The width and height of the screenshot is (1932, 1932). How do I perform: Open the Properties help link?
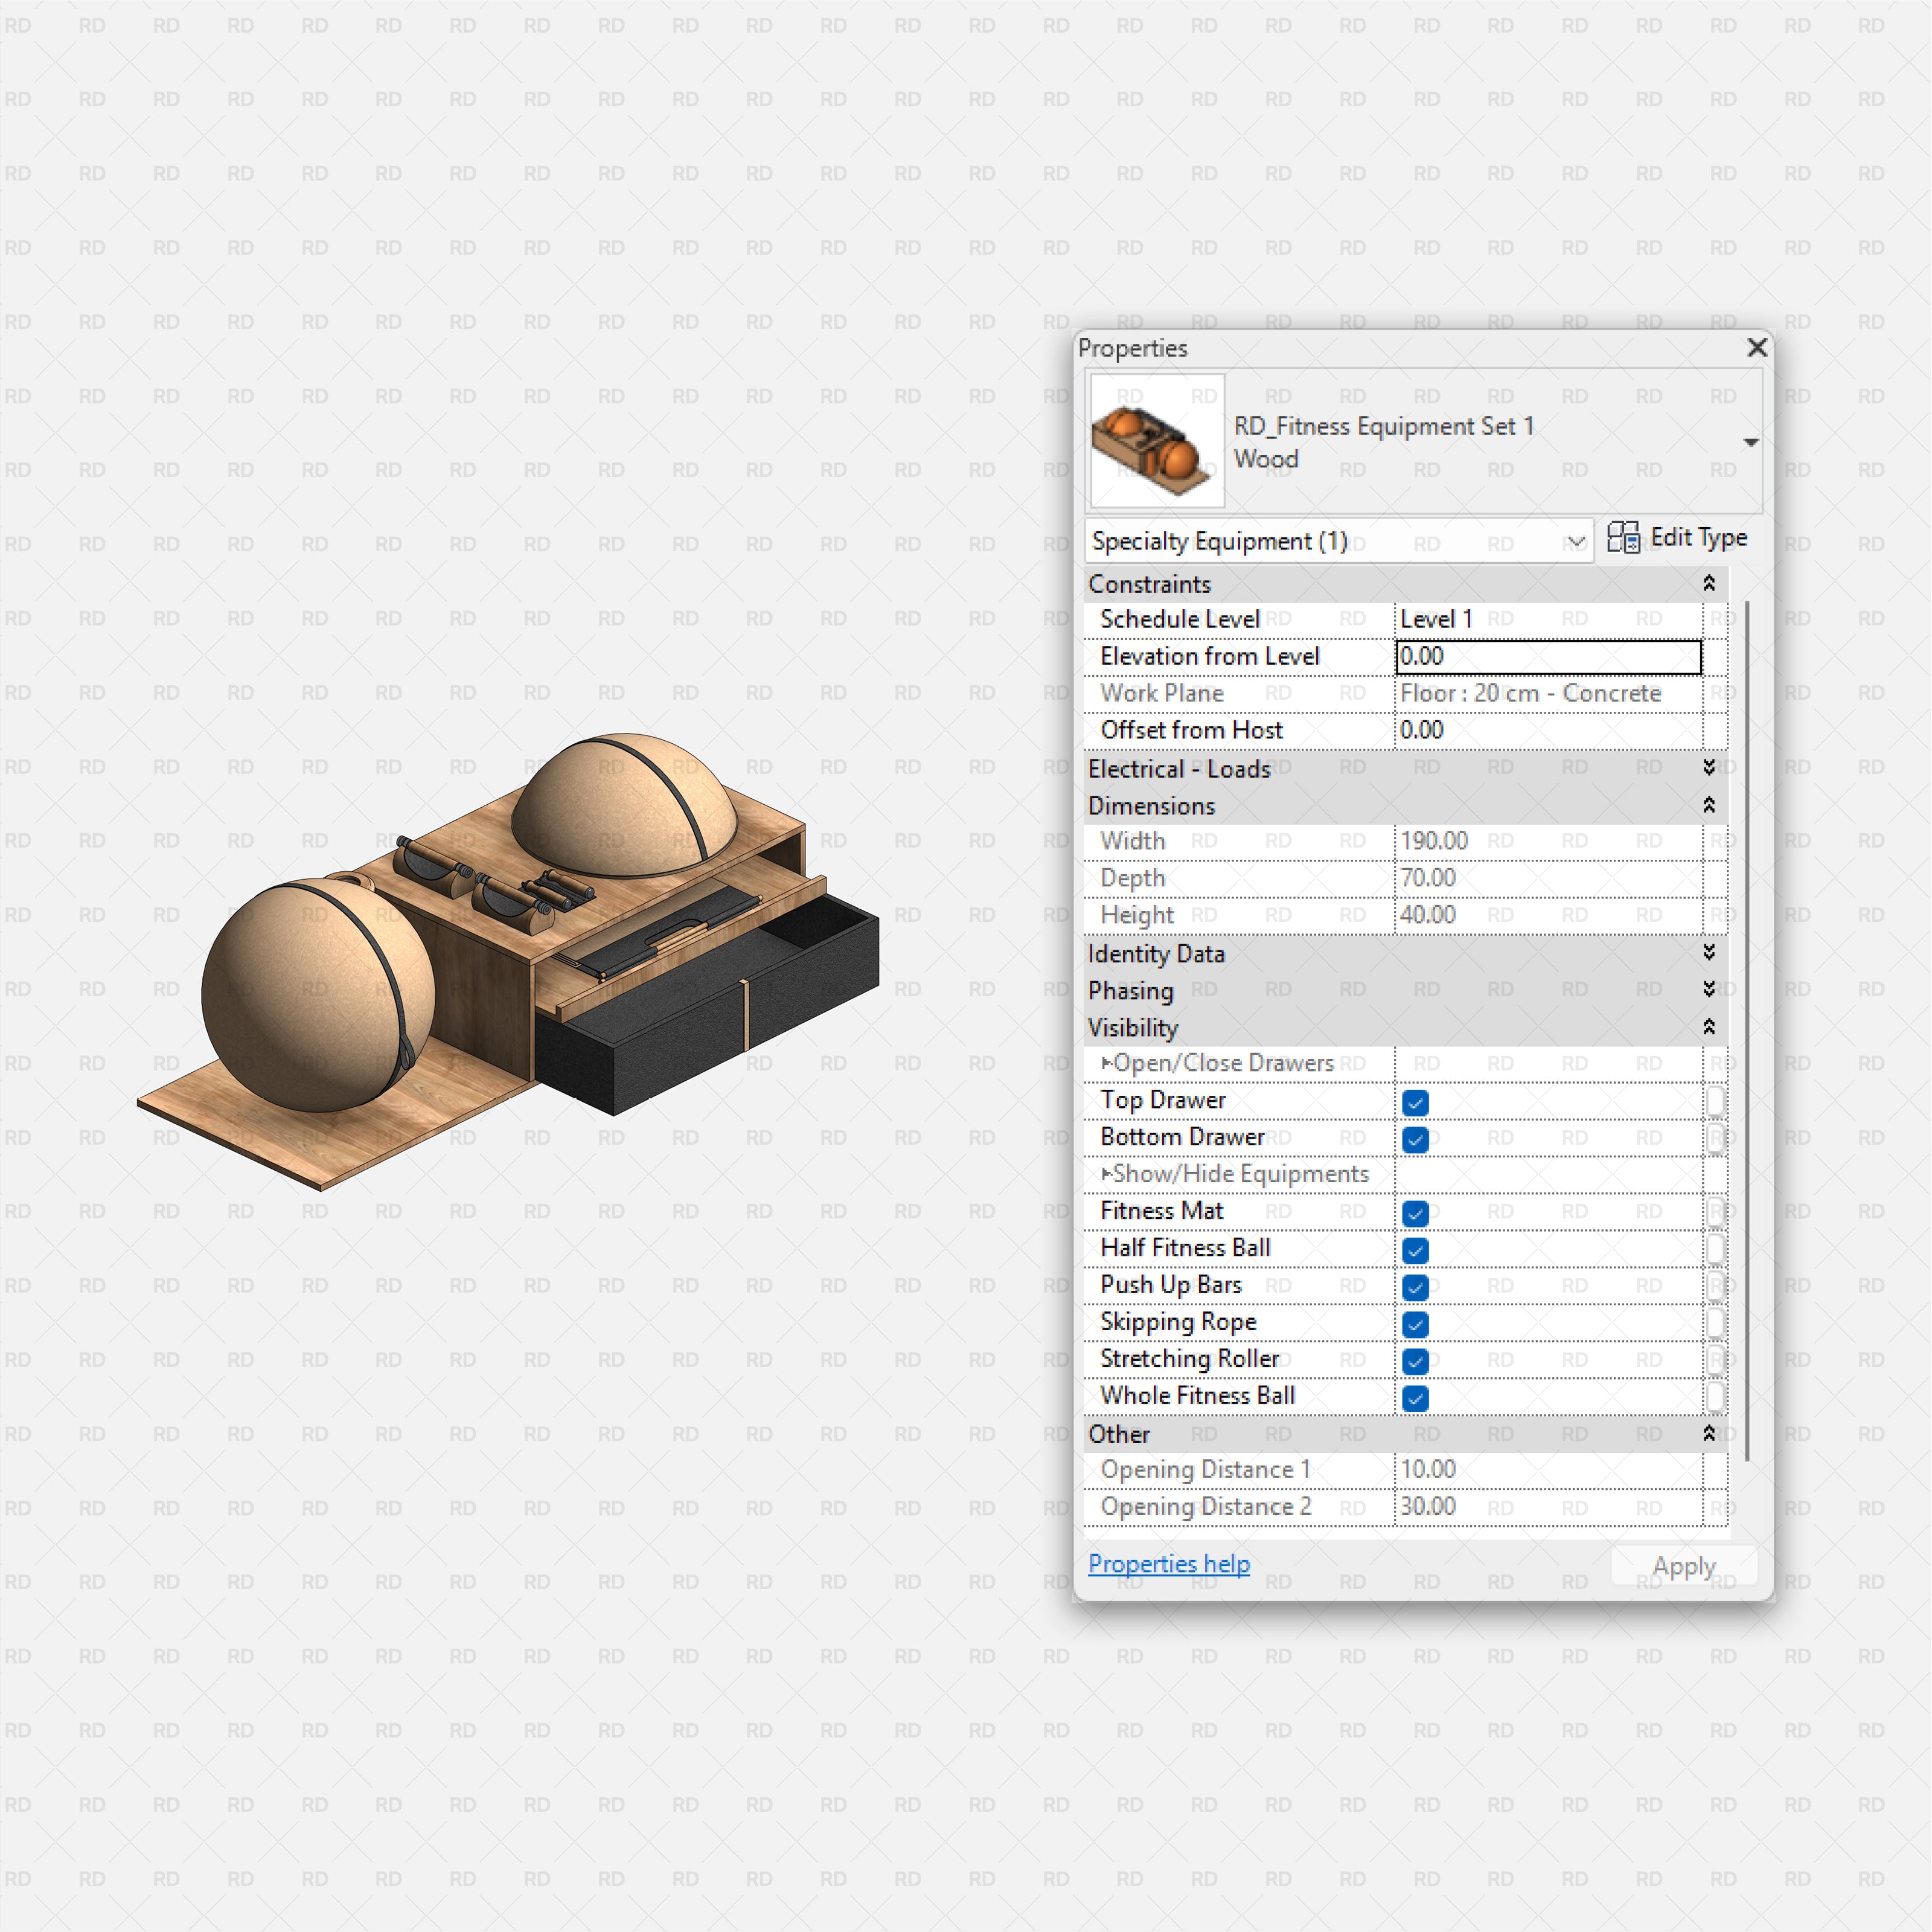coord(1168,1564)
